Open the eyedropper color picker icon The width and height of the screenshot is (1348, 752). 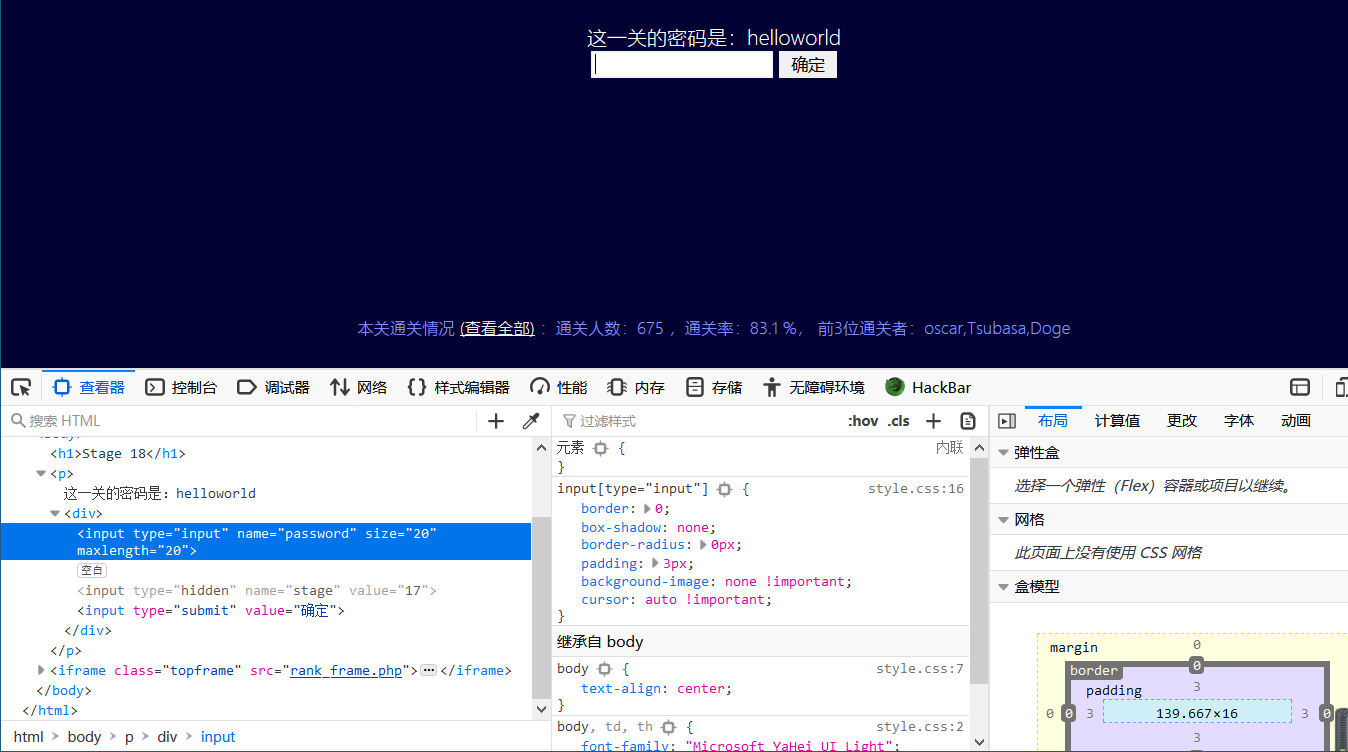coord(530,420)
